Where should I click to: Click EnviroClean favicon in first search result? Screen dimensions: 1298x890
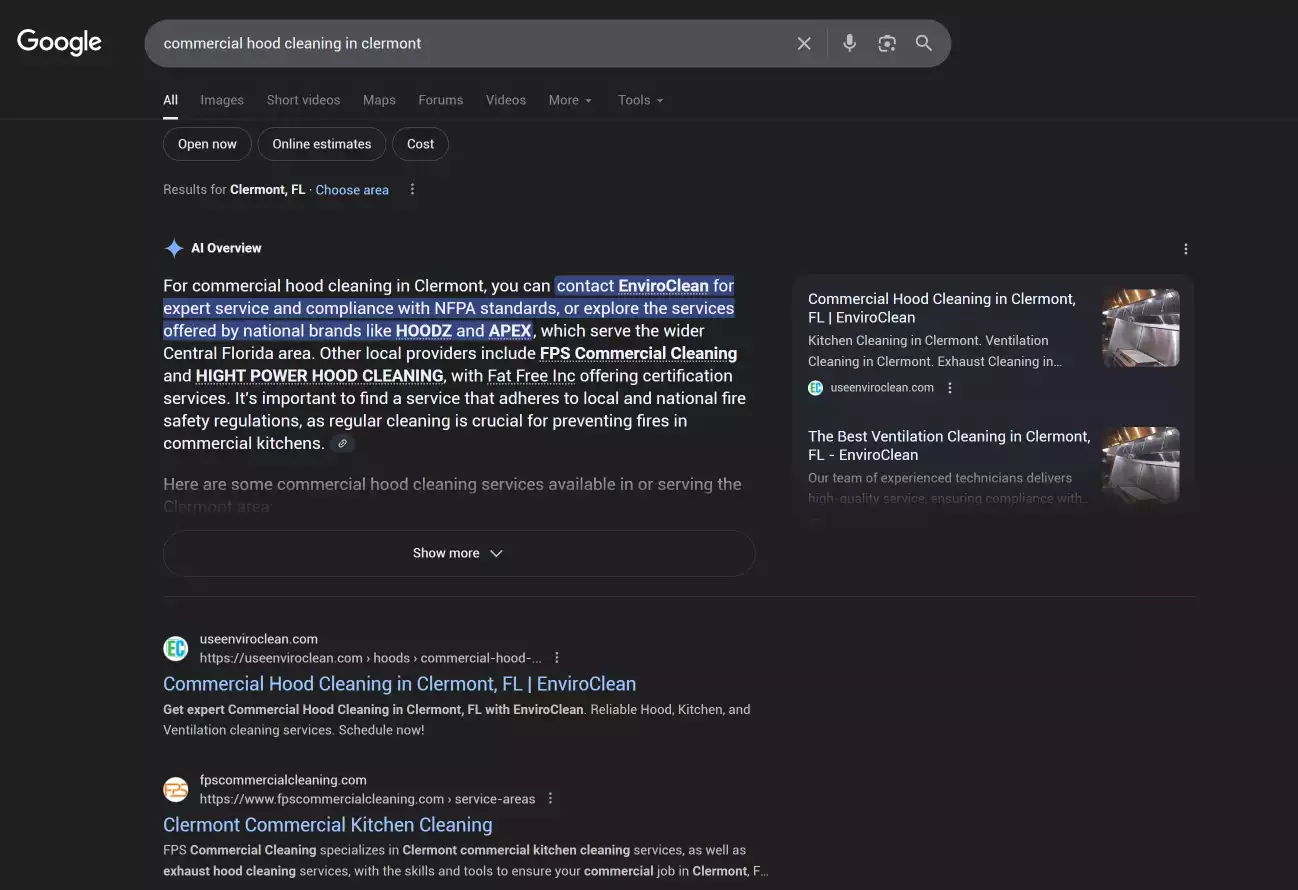coord(176,649)
